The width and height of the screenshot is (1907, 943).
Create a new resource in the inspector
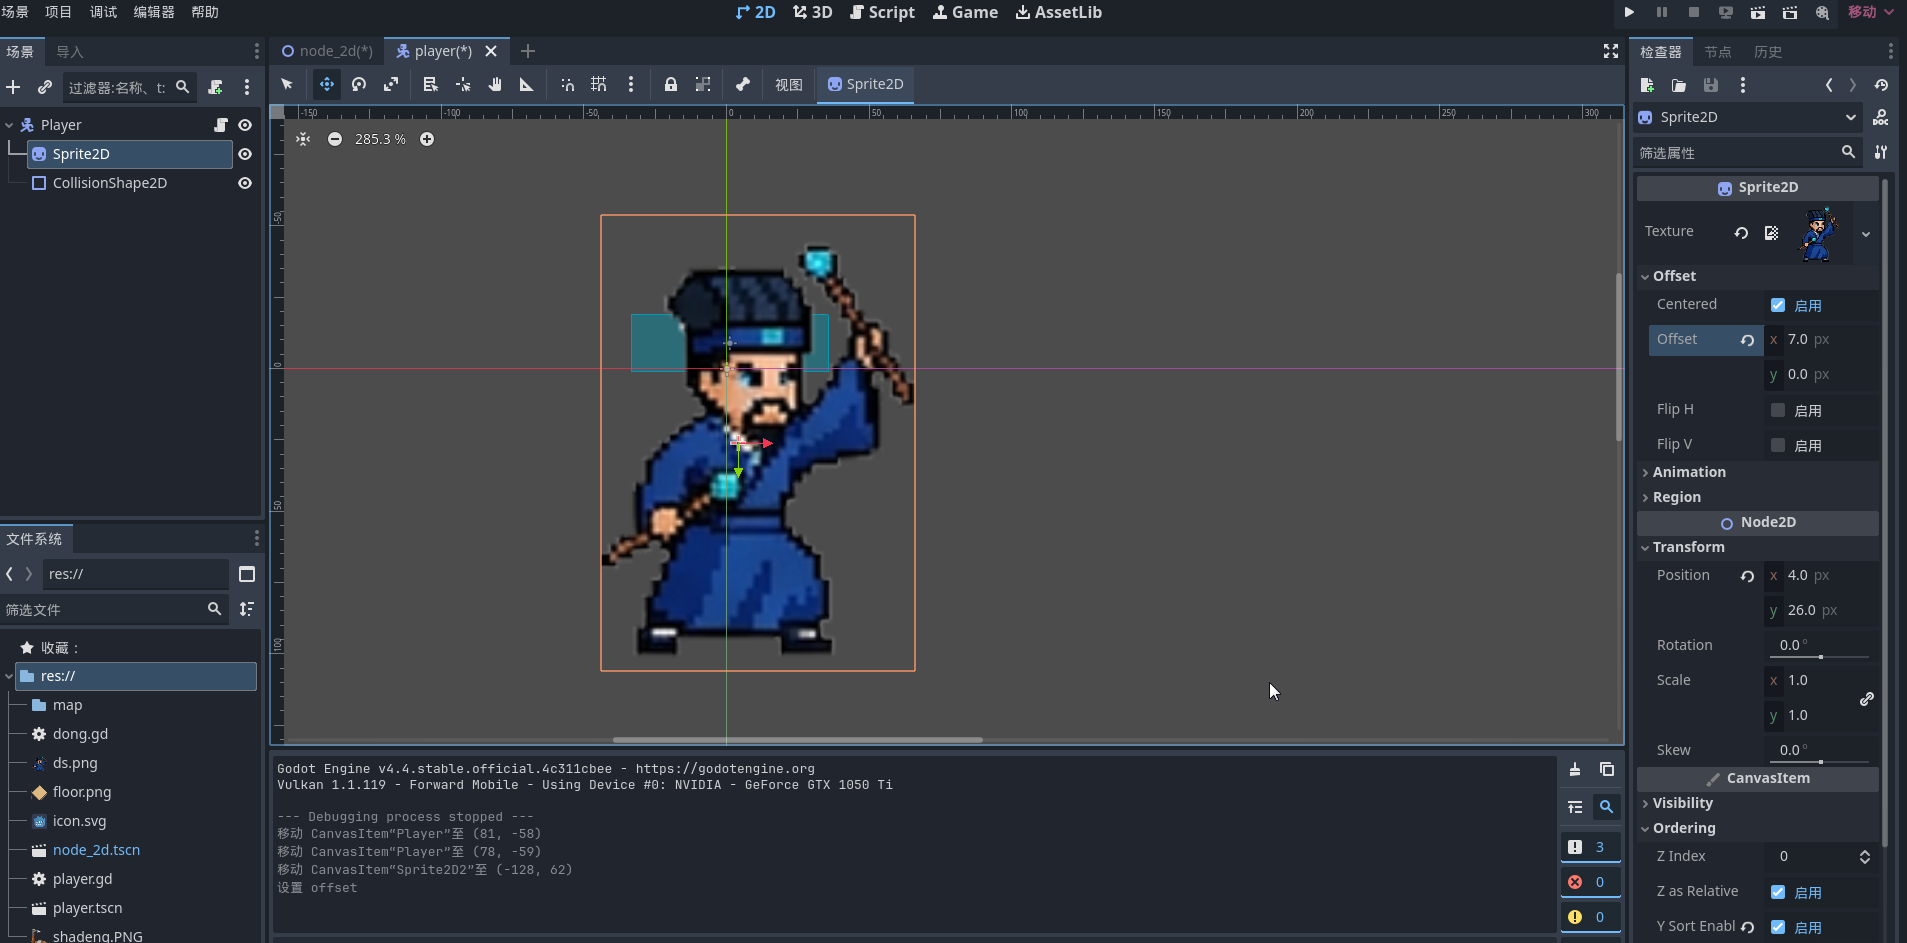click(x=1647, y=85)
